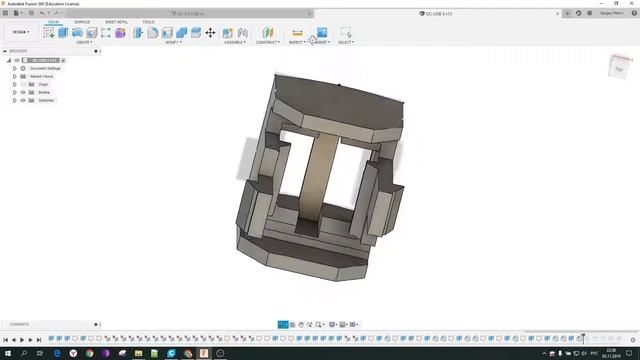
Task: Open a new design tab with plus
Action: pyautogui.click(x=567, y=13)
